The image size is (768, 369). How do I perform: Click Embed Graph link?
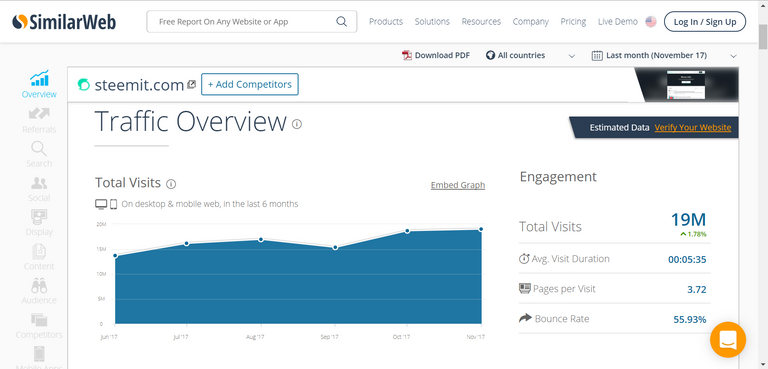click(458, 185)
